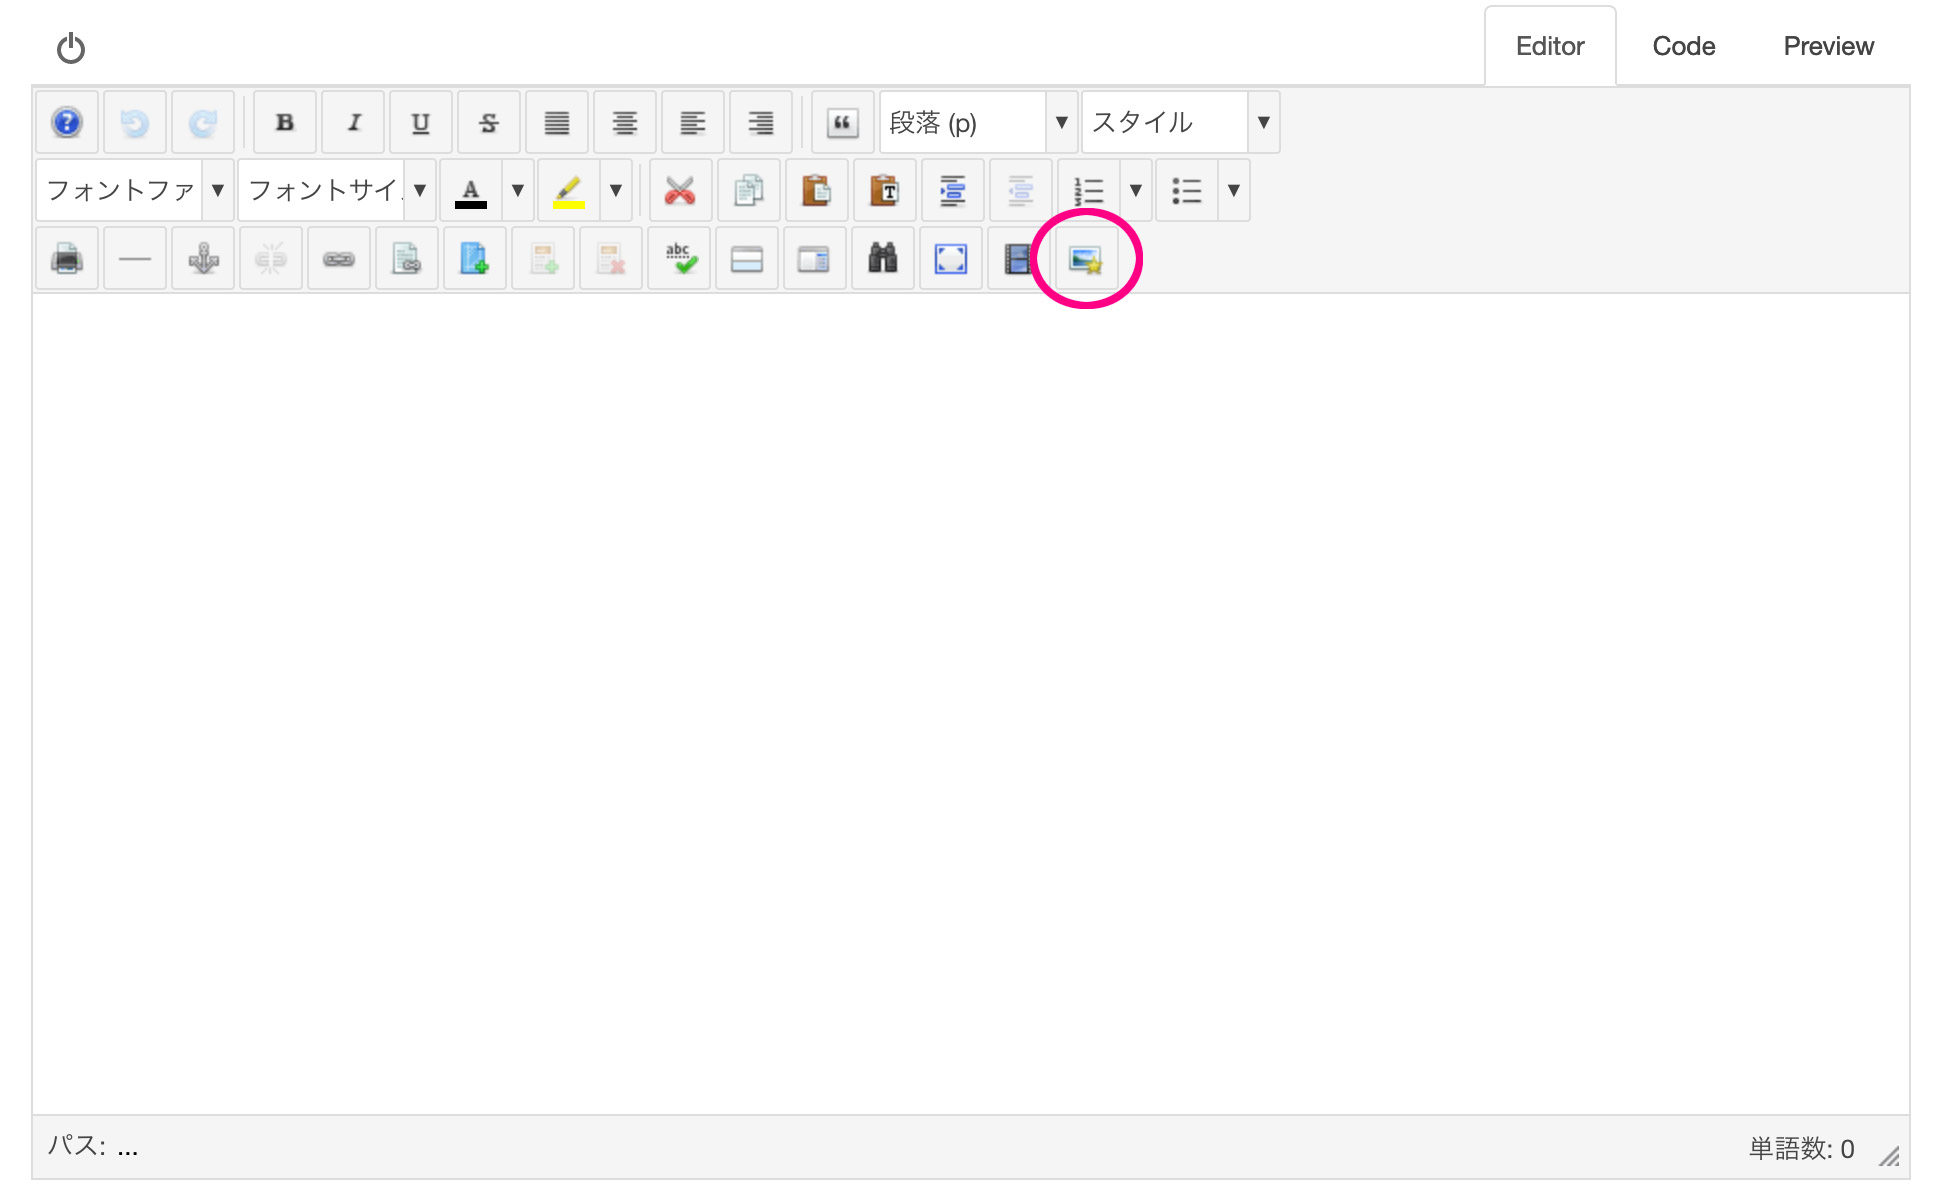The width and height of the screenshot is (1936, 1204).
Task: Switch to the Code tab
Action: tap(1683, 46)
